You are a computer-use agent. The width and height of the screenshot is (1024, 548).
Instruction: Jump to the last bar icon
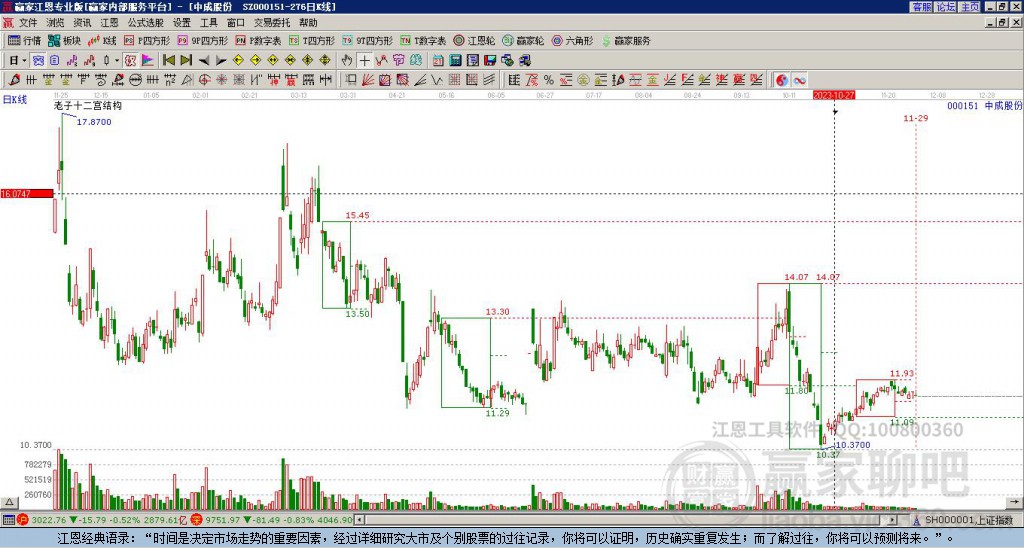coord(185,61)
